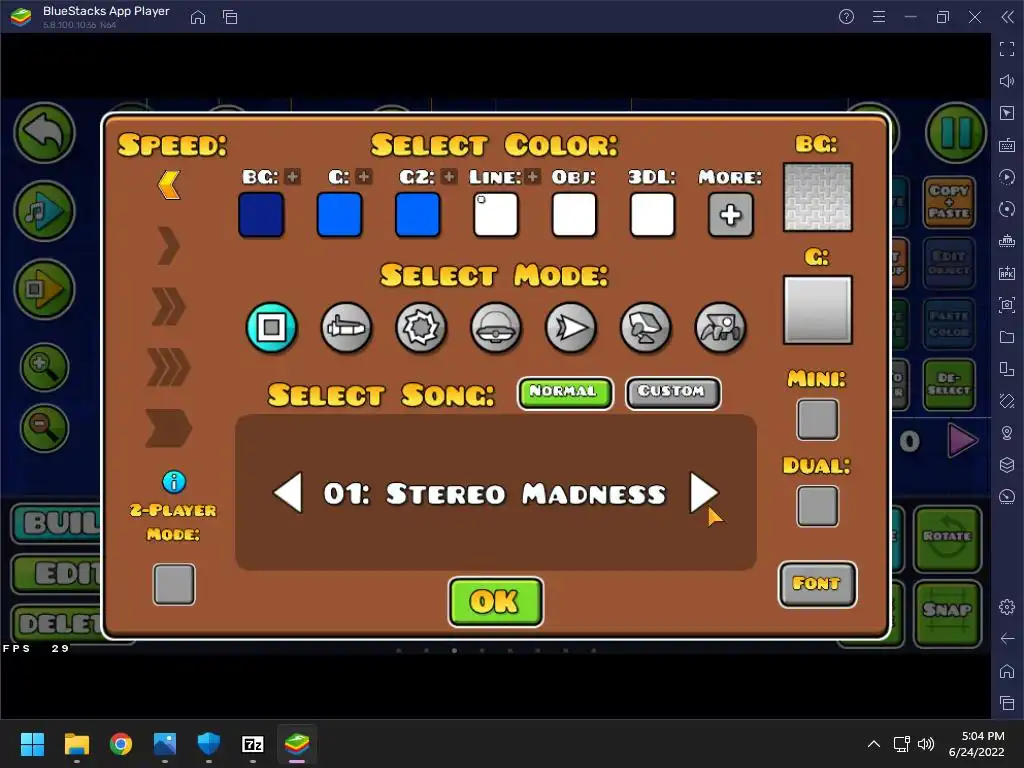Select the Spider game mode icon
Image resolution: width=1024 pixels, height=768 pixels.
[x=720, y=327]
